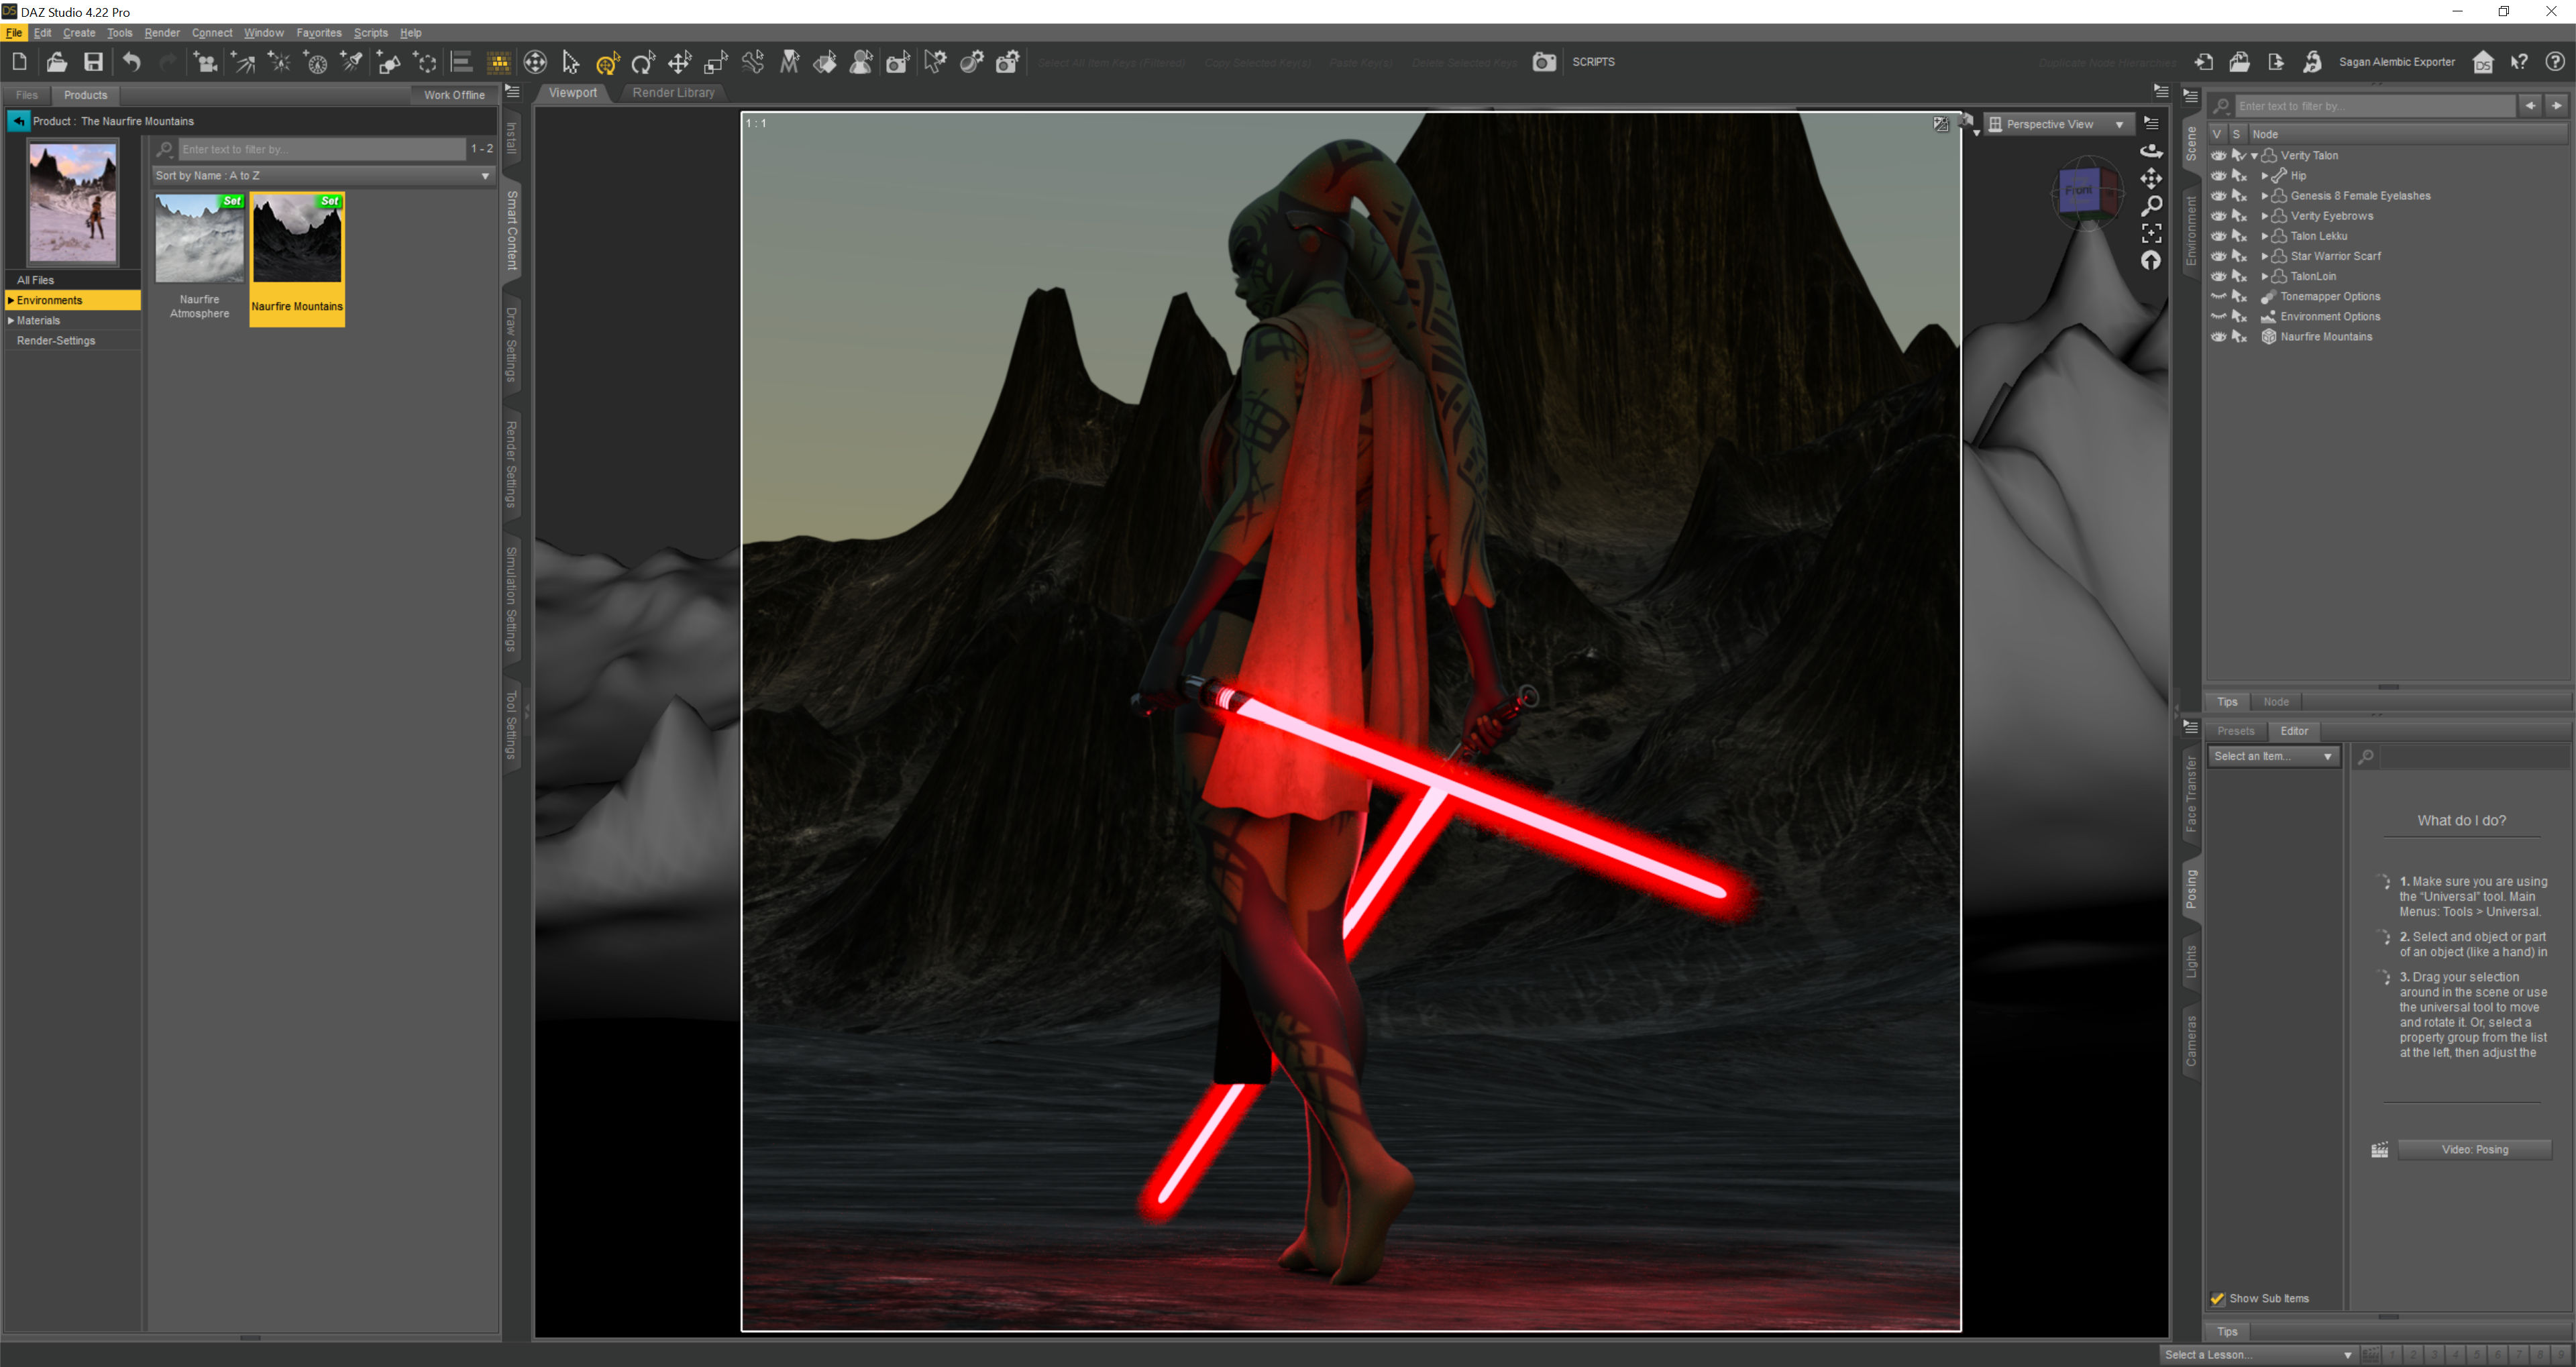Viewport: 2576px width, 1367px height.
Task: Click the Render camera icon
Action: coord(1544,62)
